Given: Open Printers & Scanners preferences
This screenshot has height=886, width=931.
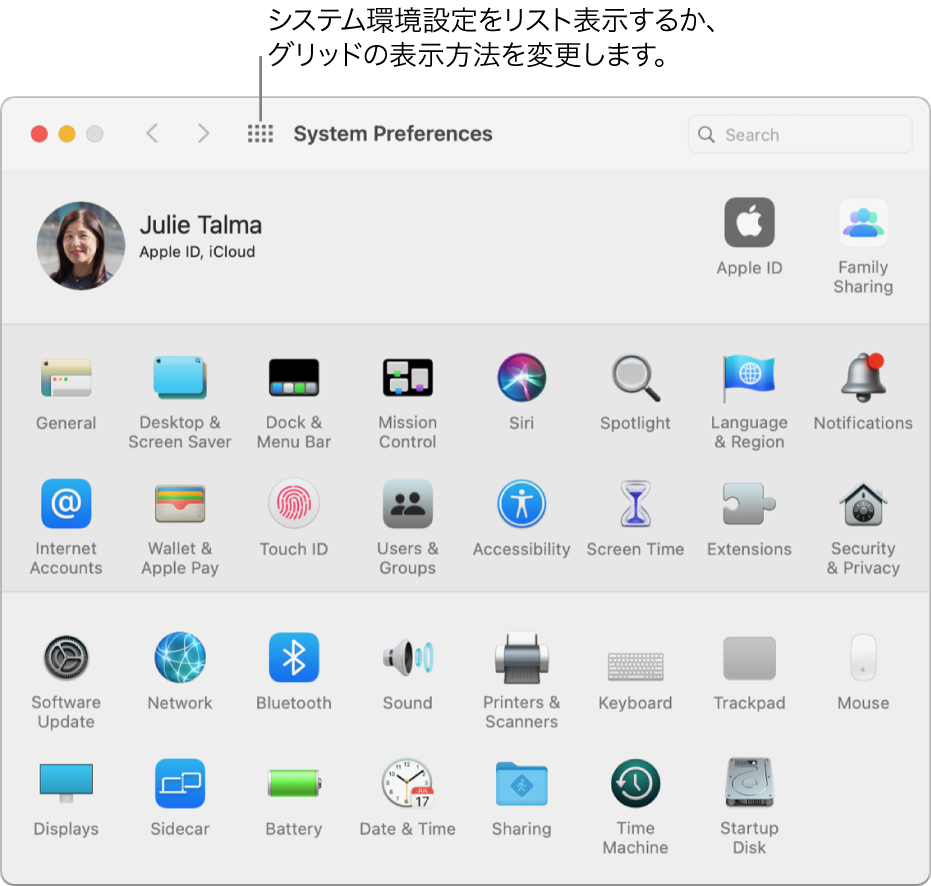Looking at the screenshot, I should 521,657.
